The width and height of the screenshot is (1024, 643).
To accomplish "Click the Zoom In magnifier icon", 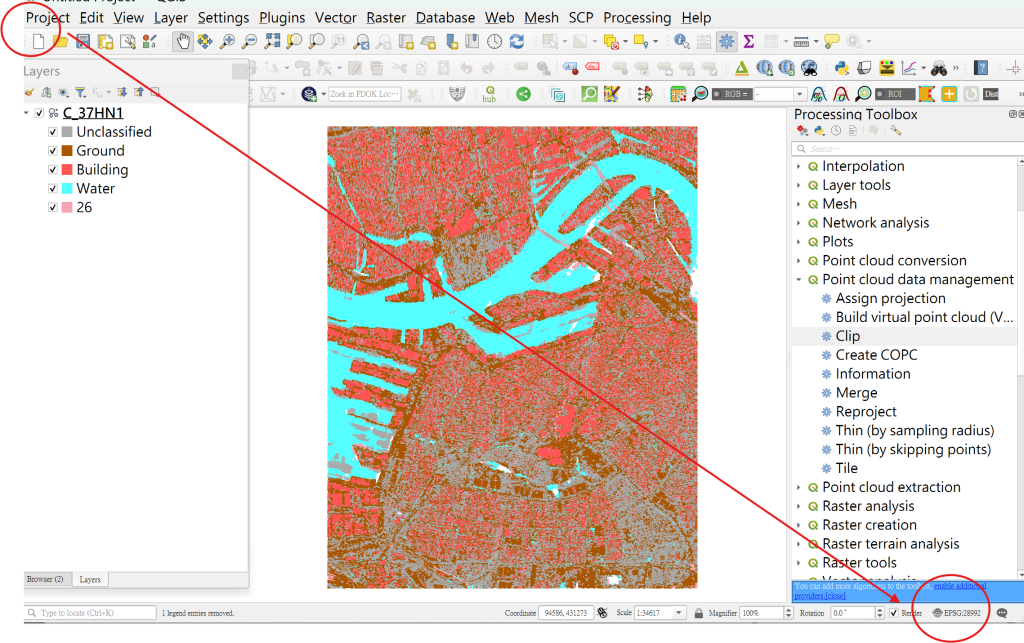I will 227,42.
